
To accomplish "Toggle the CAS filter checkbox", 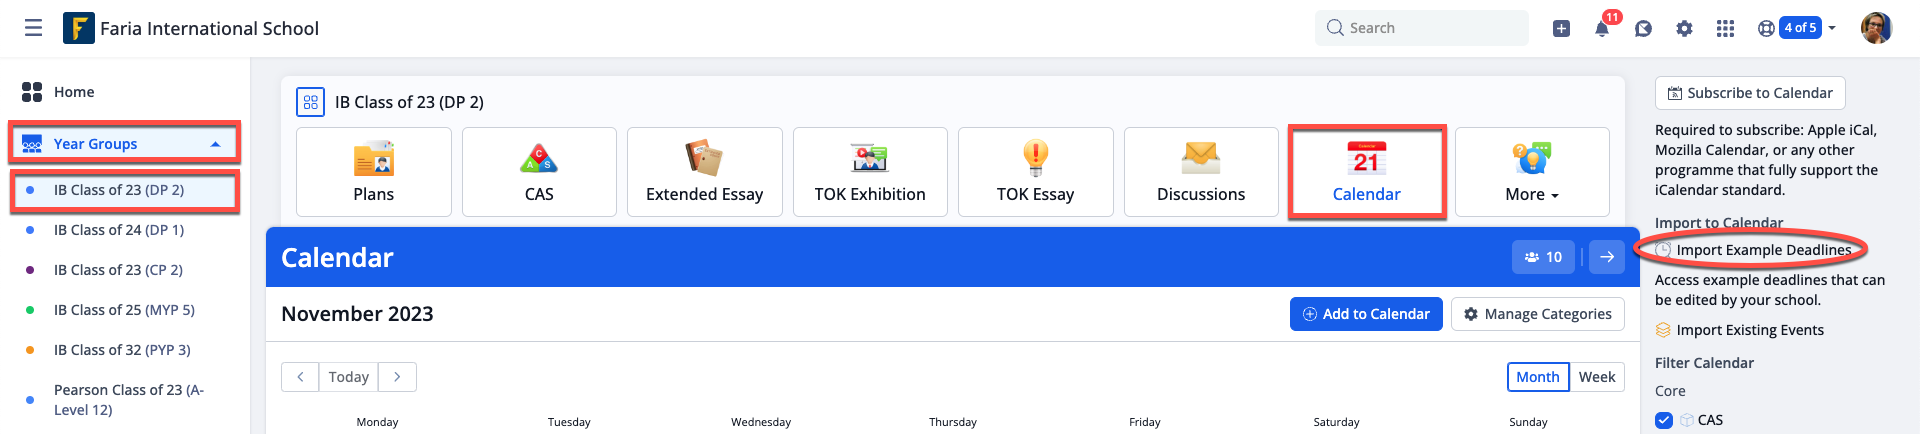I will click(1664, 420).
